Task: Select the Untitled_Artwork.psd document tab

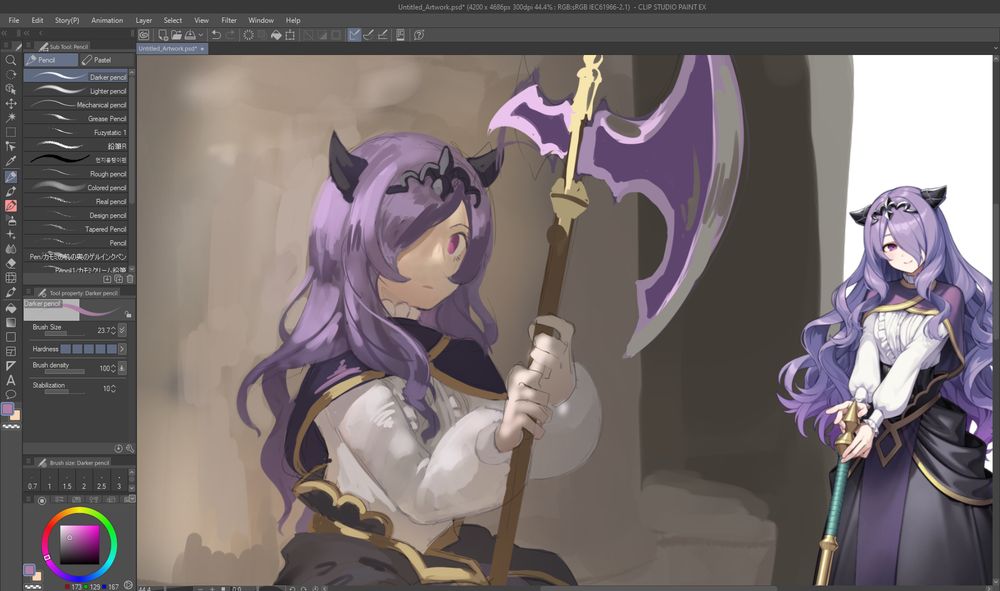Action: (x=172, y=48)
